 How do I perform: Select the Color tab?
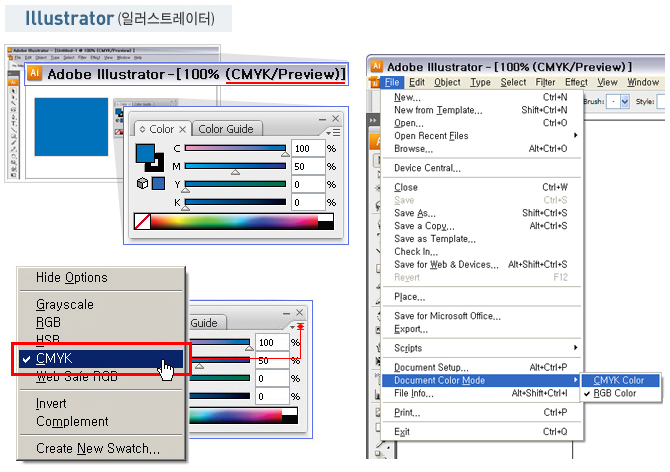tap(162, 129)
